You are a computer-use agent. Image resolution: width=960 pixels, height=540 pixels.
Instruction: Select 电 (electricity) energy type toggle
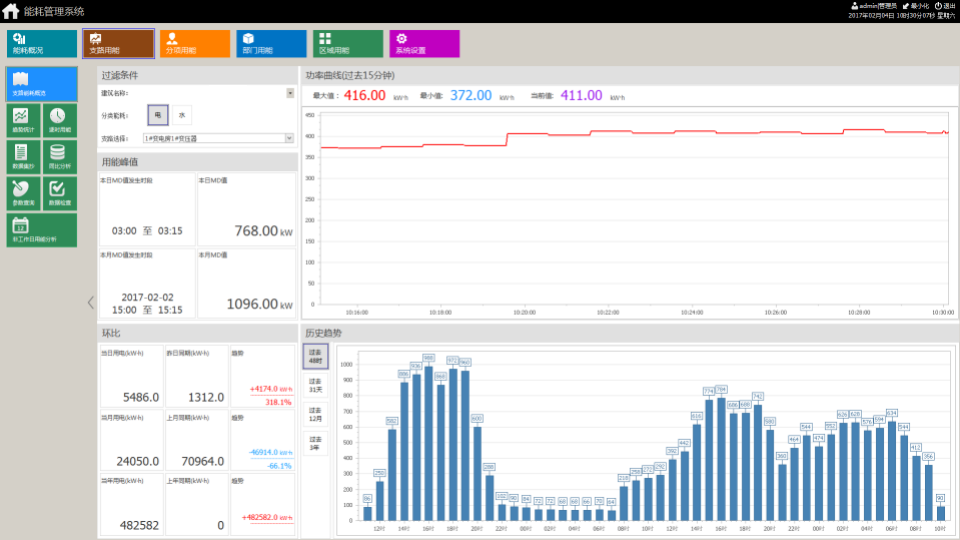click(158, 116)
